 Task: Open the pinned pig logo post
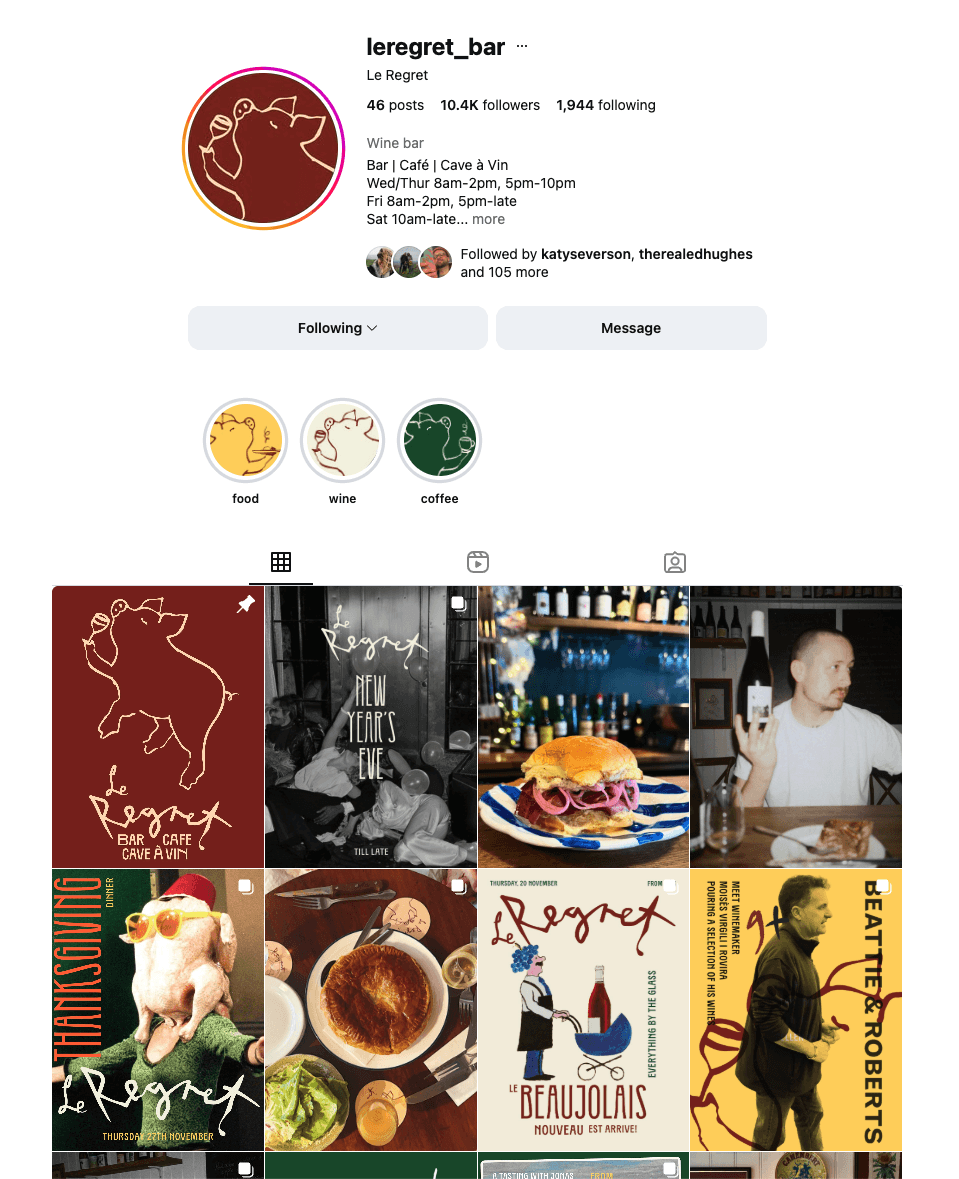(x=158, y=727)
